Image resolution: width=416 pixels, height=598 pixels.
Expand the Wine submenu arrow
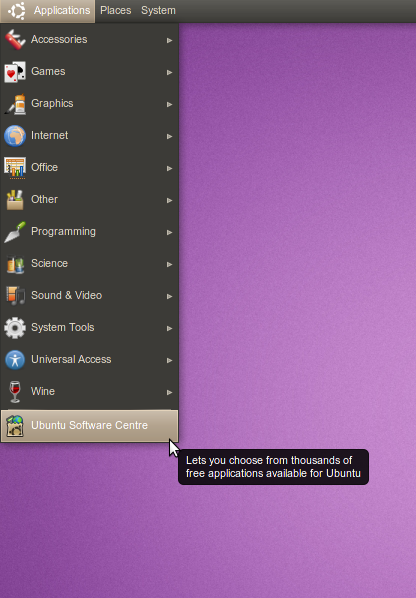coord(170,392)
